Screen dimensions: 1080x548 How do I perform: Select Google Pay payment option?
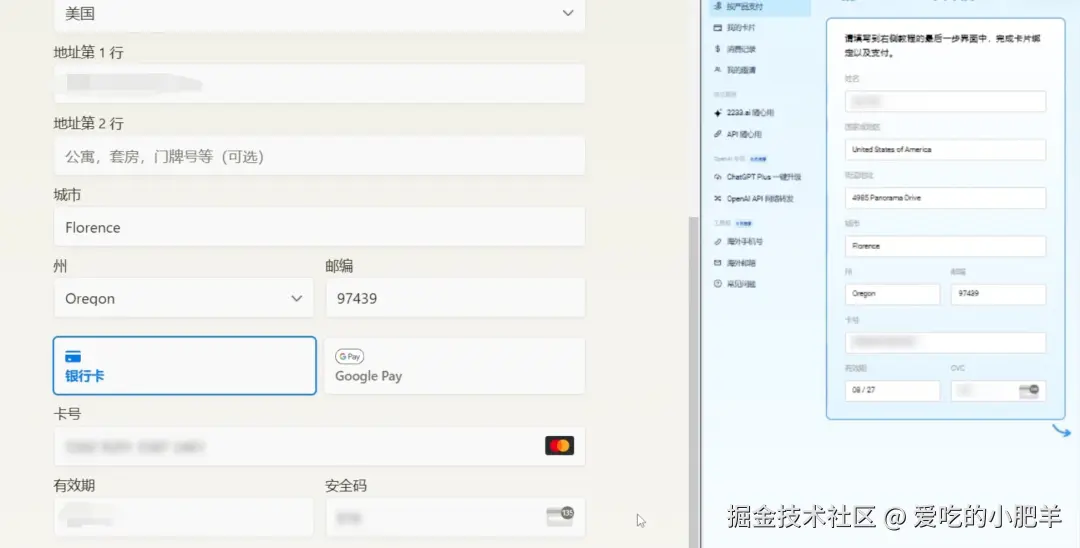point(455,366)
